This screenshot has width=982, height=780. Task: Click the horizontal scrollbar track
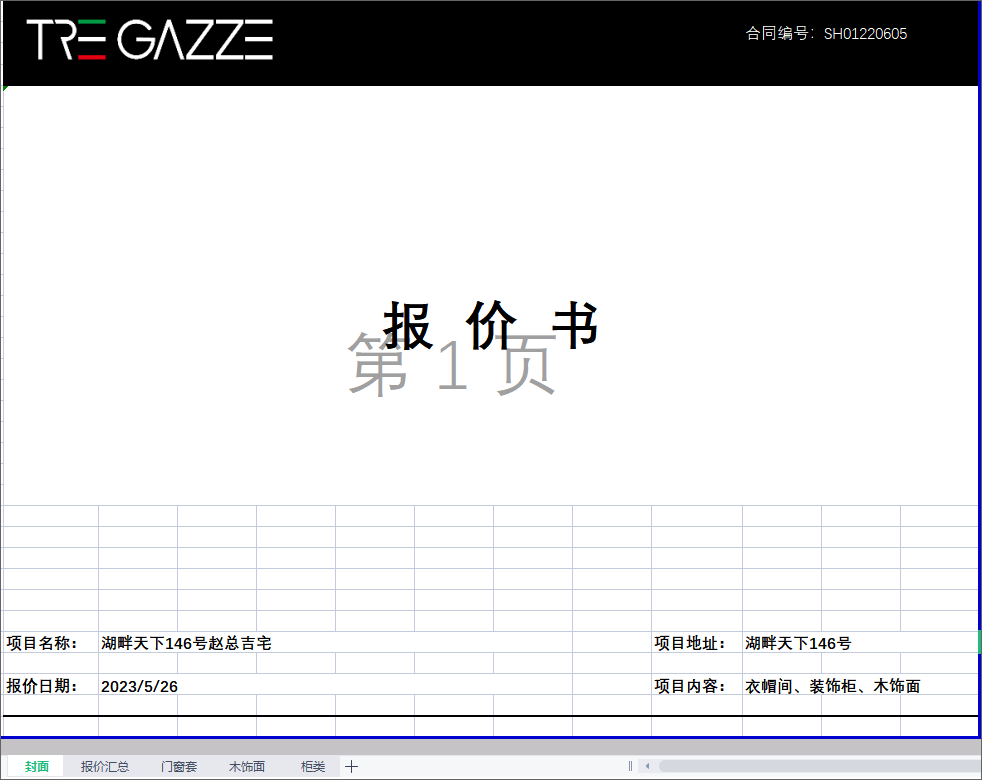point(819,766)
